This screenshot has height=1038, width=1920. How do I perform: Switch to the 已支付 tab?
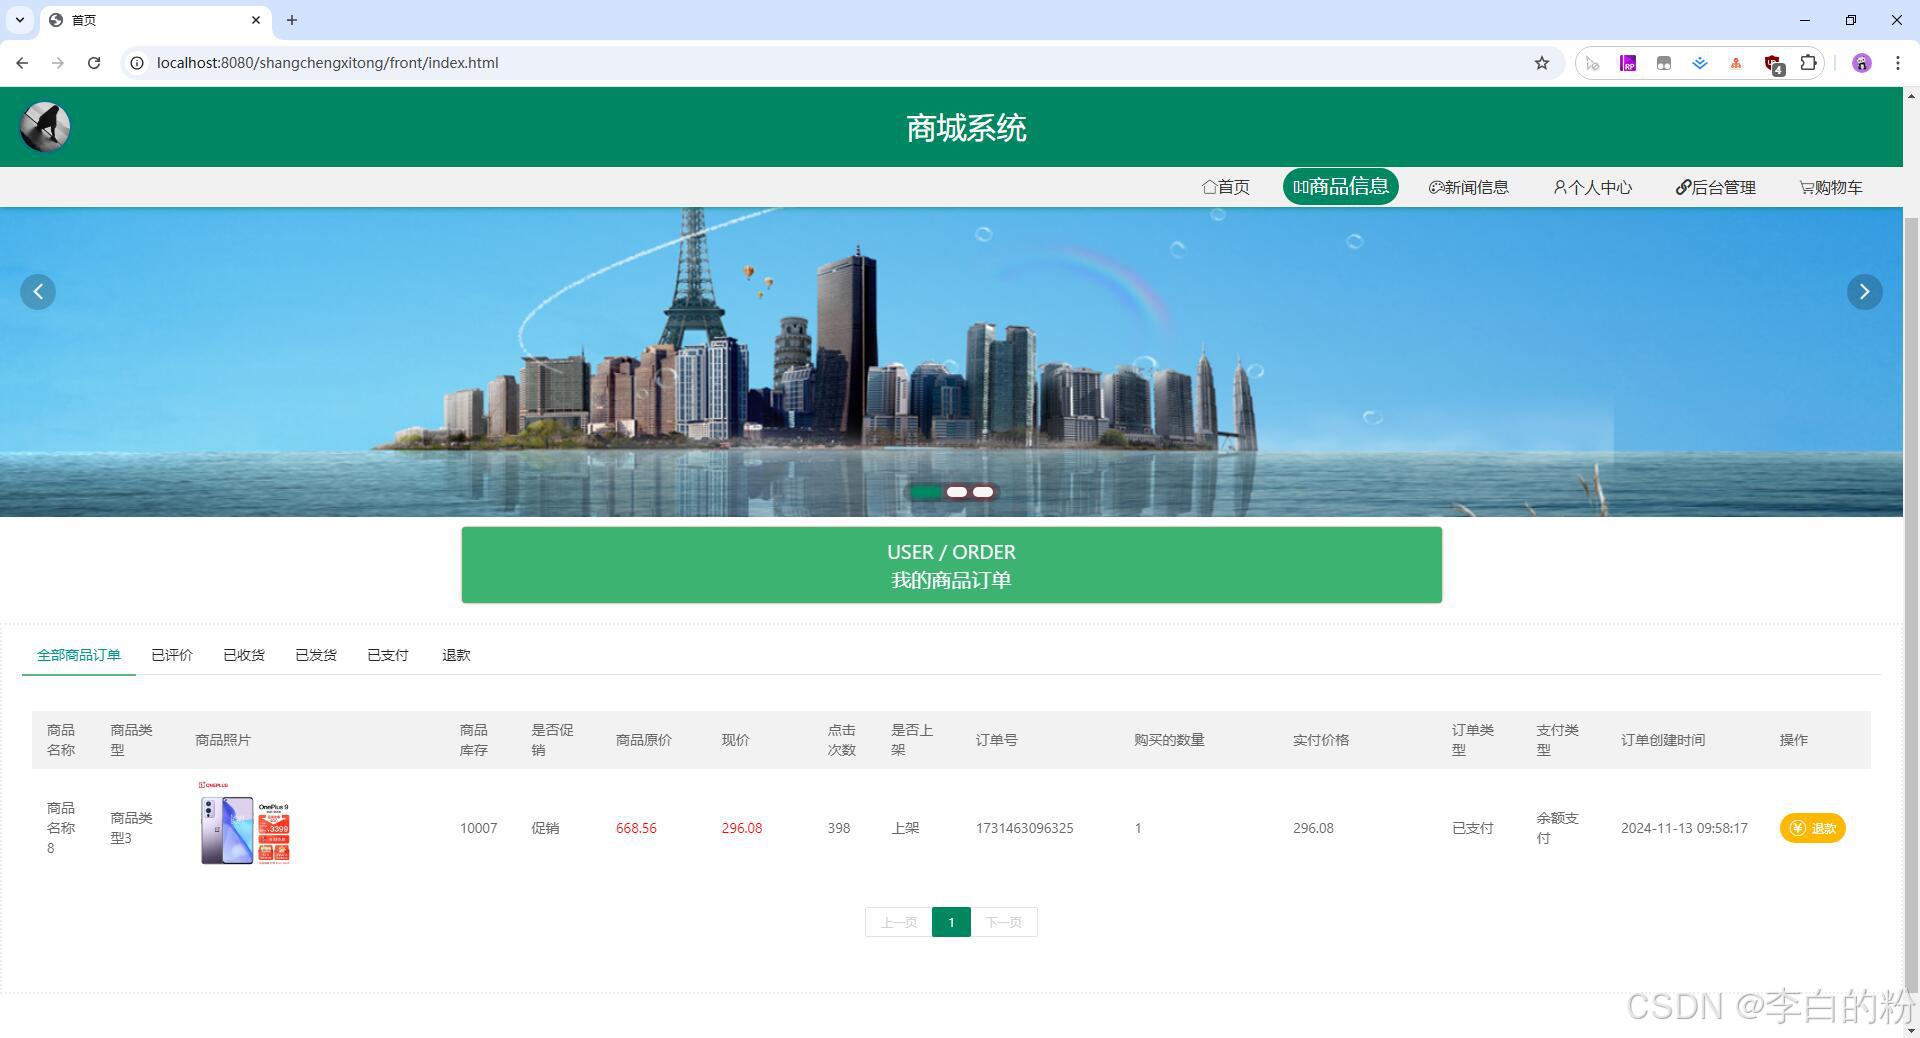pyautogui.click(x=388, y=655)
